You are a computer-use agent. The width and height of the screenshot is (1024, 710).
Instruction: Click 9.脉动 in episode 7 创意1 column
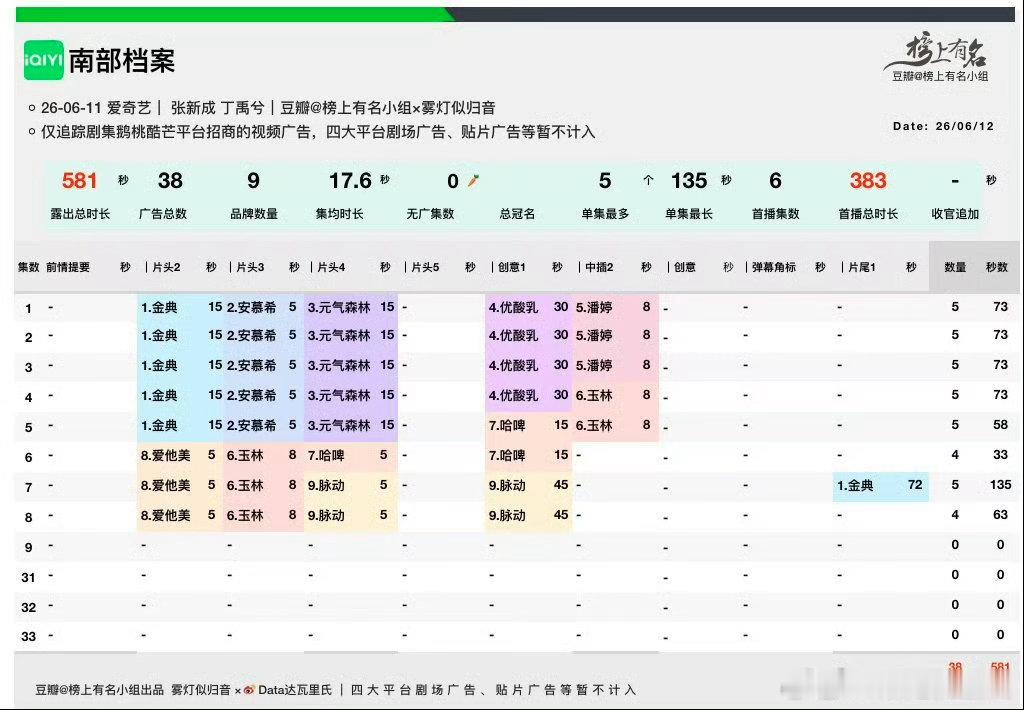[x=507, y=485]
